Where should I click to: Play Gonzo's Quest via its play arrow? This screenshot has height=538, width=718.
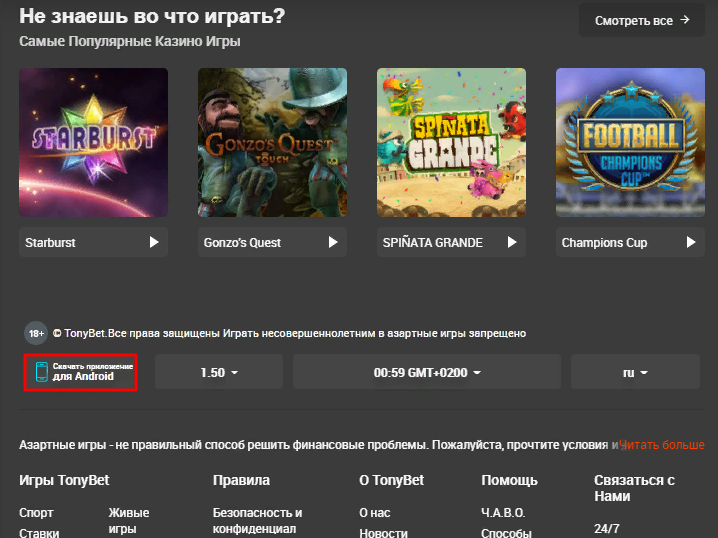click(333, 242)
